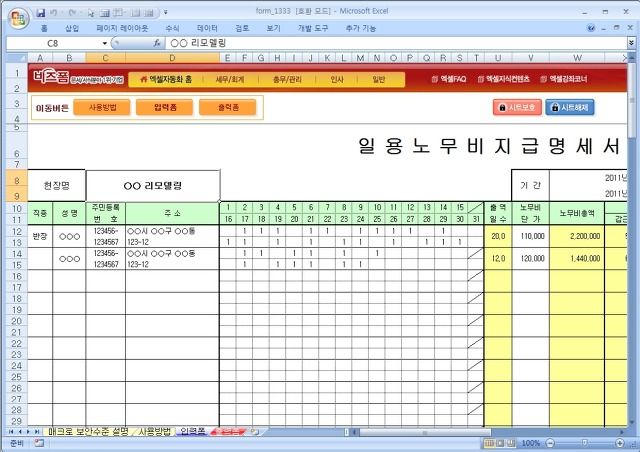Viewport: 640px width, 452px height.
Task: Open the quick access toolbar customize dropdown
Action: coord(166,13)
